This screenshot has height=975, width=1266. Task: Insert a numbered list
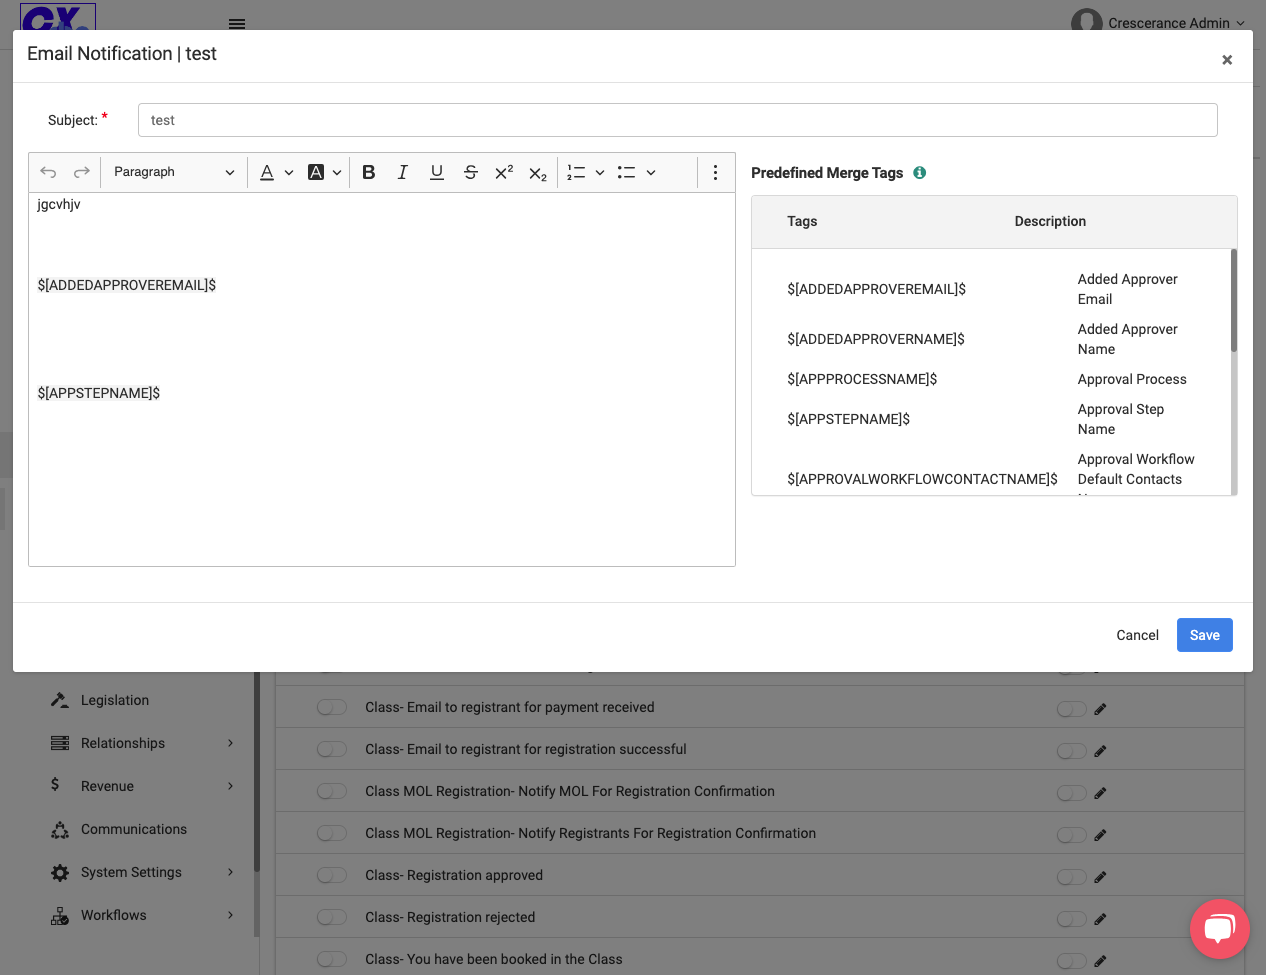pos(576,172)
